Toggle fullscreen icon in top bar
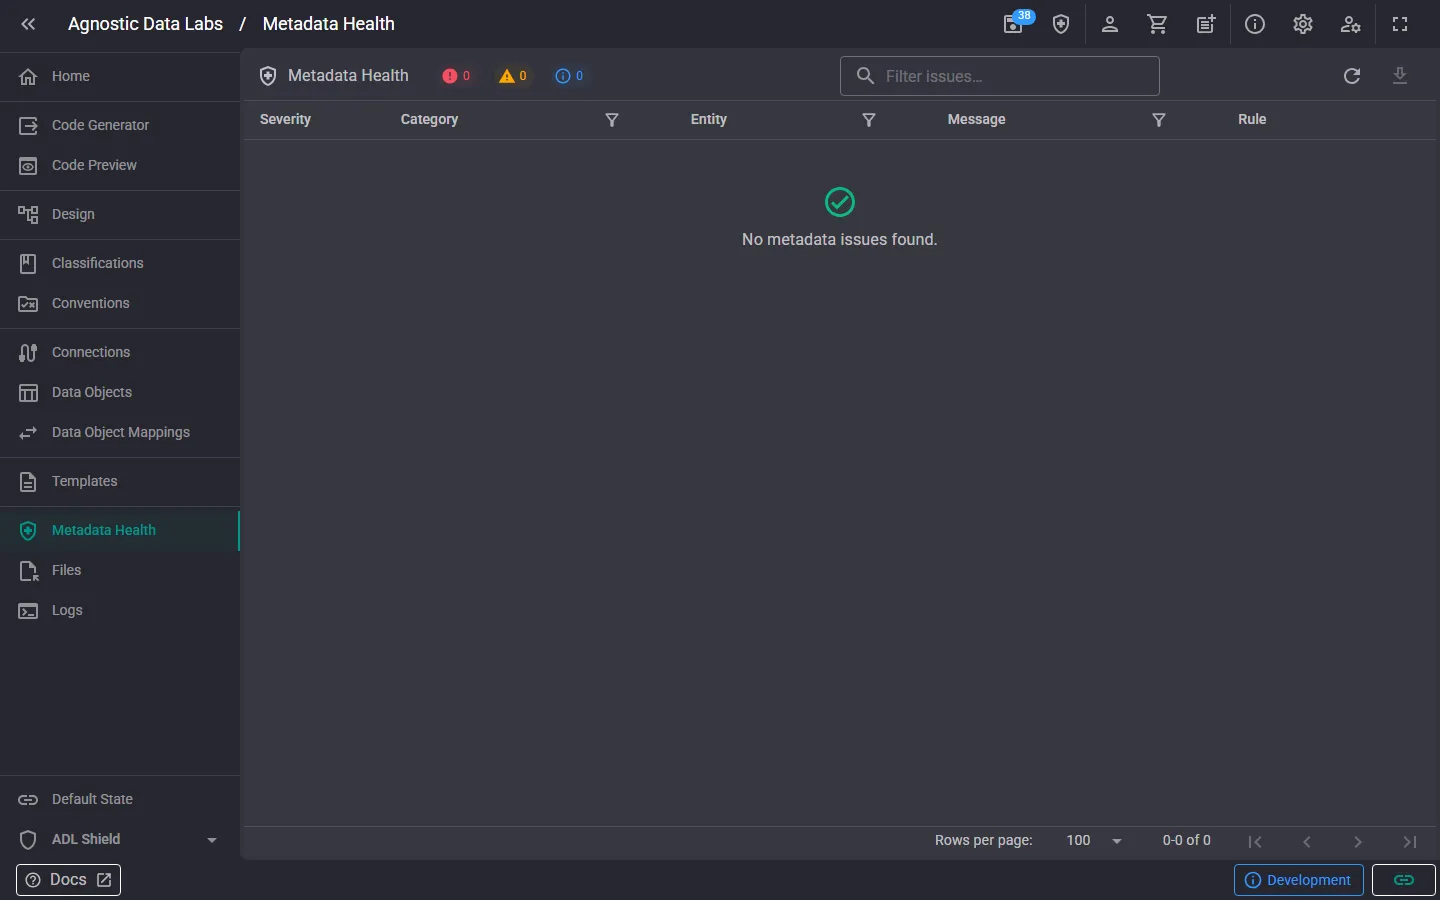 coord(1400,24)
